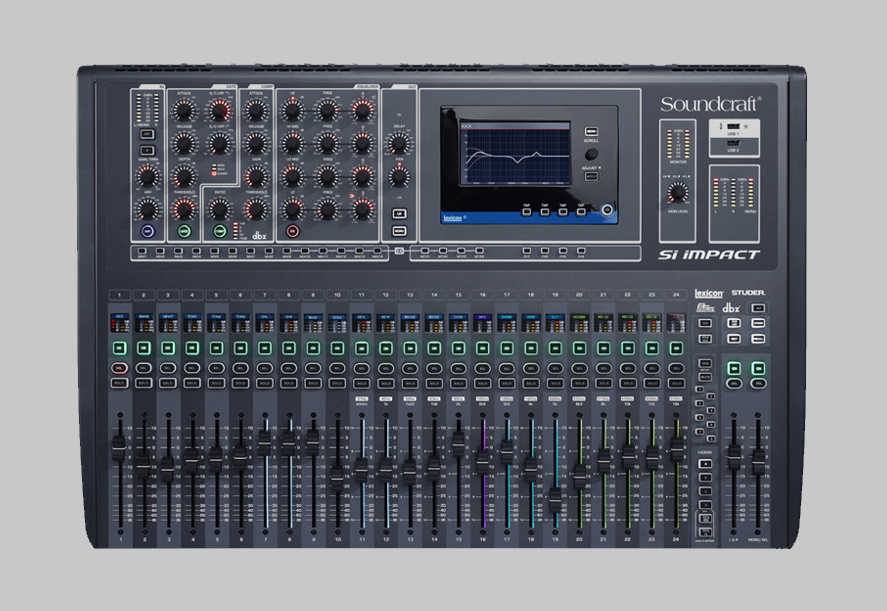
Task: Open mute group setup with the MUTE button
Action: coord(705,377)
